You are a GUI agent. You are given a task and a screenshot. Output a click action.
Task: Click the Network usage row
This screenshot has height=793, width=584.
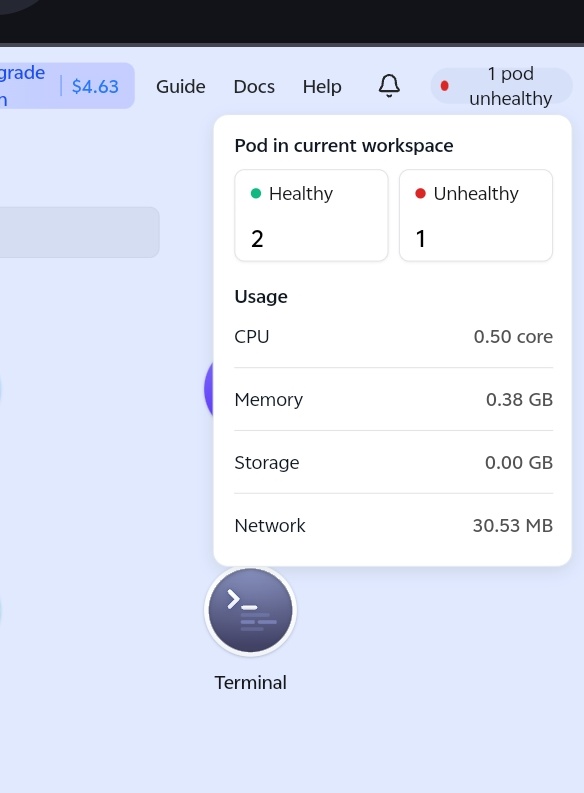393,525
